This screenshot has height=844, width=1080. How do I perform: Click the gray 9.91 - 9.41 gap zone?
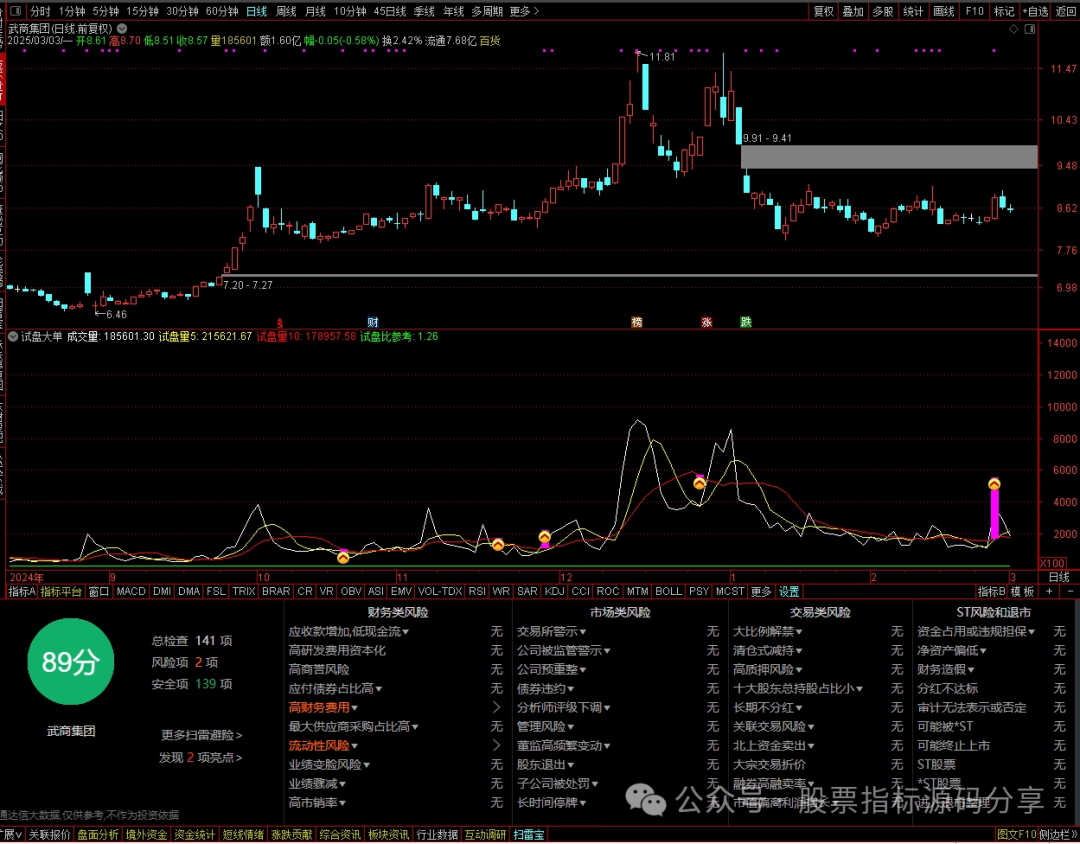(x=889, y=156)
